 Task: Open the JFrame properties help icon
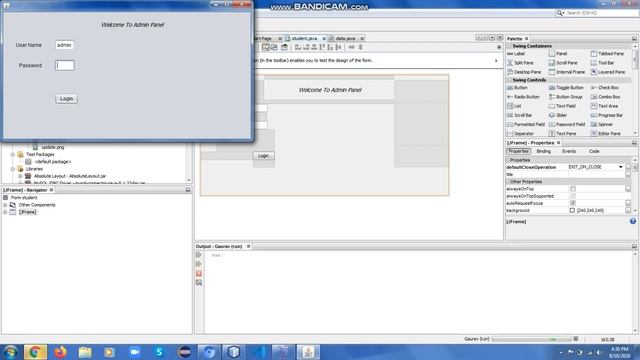pos(633,221)
